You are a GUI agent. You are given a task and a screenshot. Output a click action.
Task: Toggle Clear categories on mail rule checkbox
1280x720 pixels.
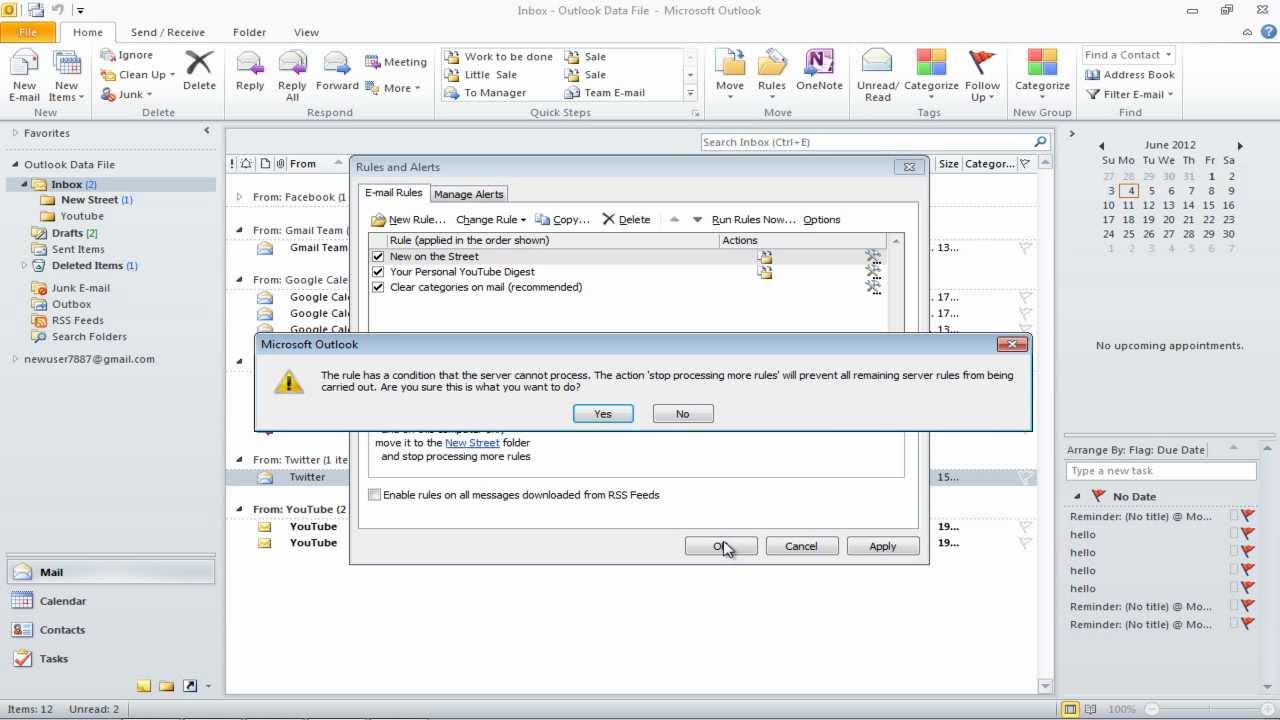[x=378, y=287]
